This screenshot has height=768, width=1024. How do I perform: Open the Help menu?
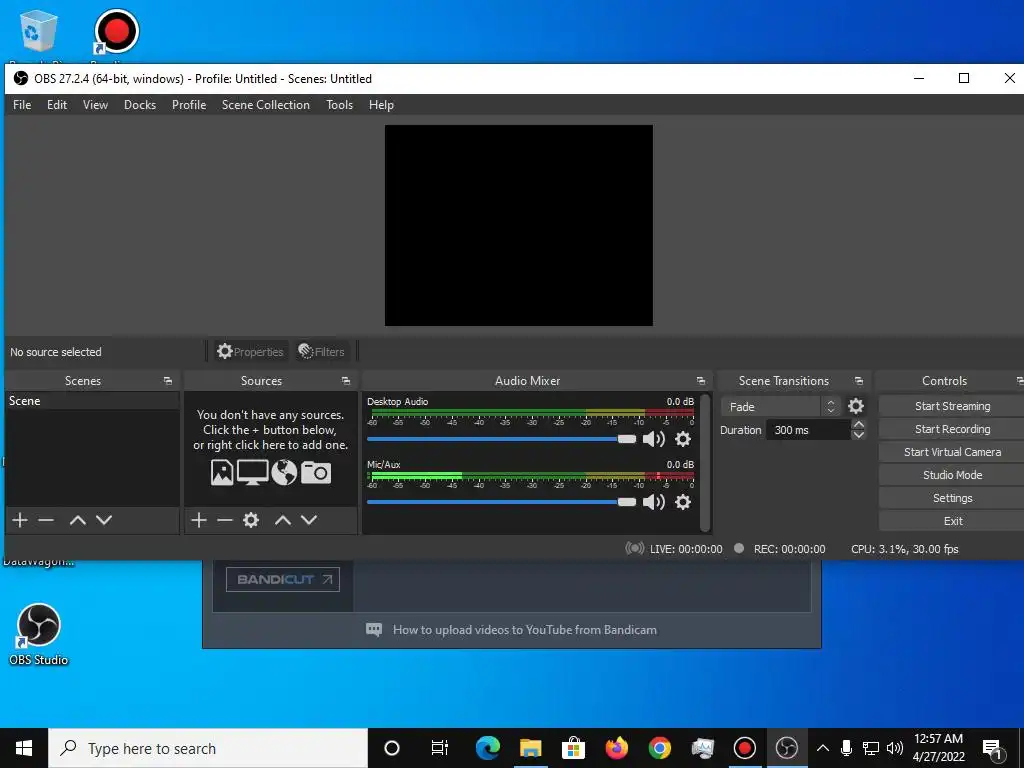click(x=381, y=104)
